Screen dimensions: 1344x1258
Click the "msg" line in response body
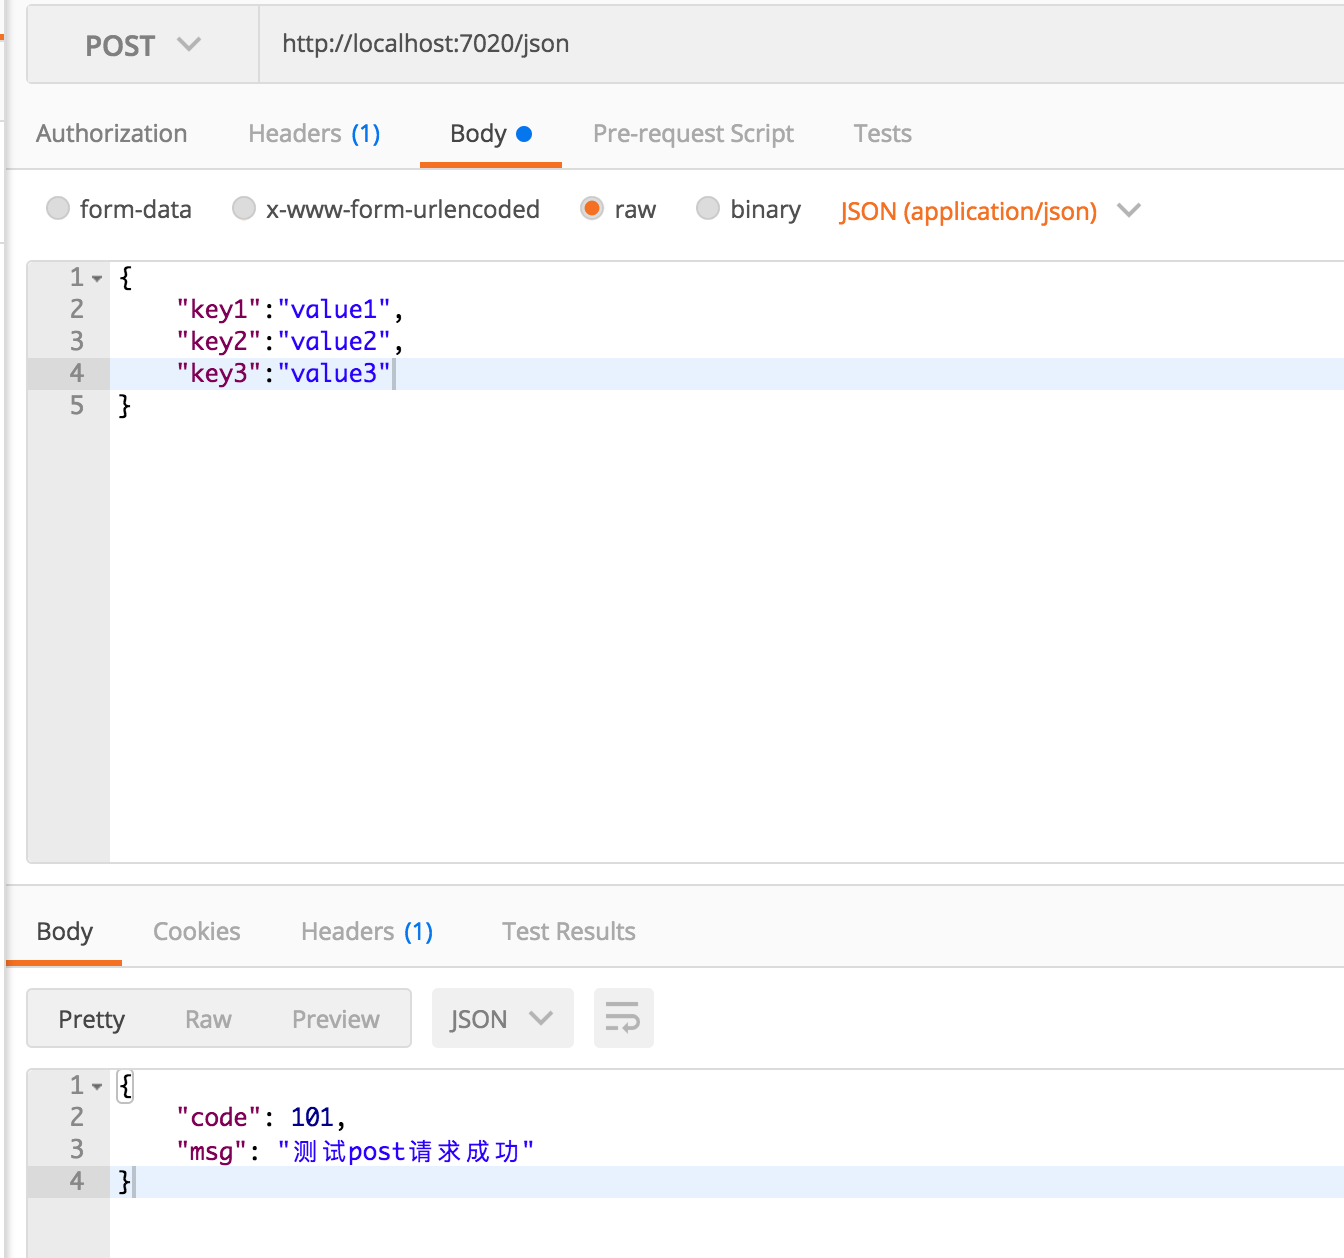coord(355,1150)
